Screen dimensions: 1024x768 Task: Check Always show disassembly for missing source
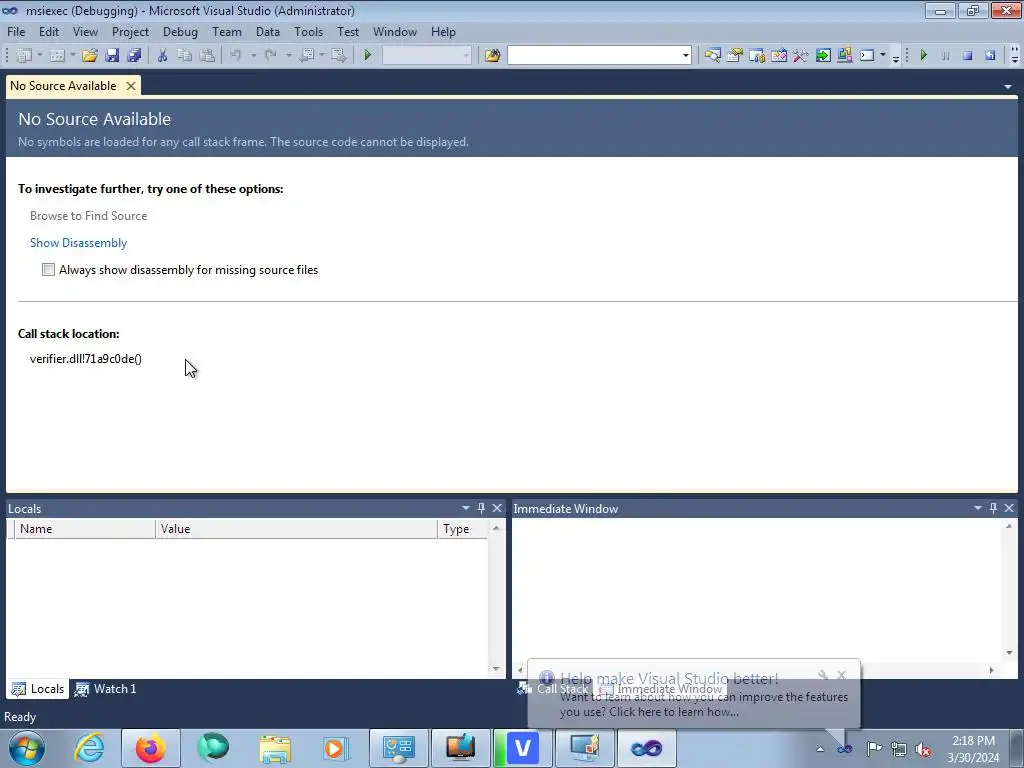click(x=48, y=270)
